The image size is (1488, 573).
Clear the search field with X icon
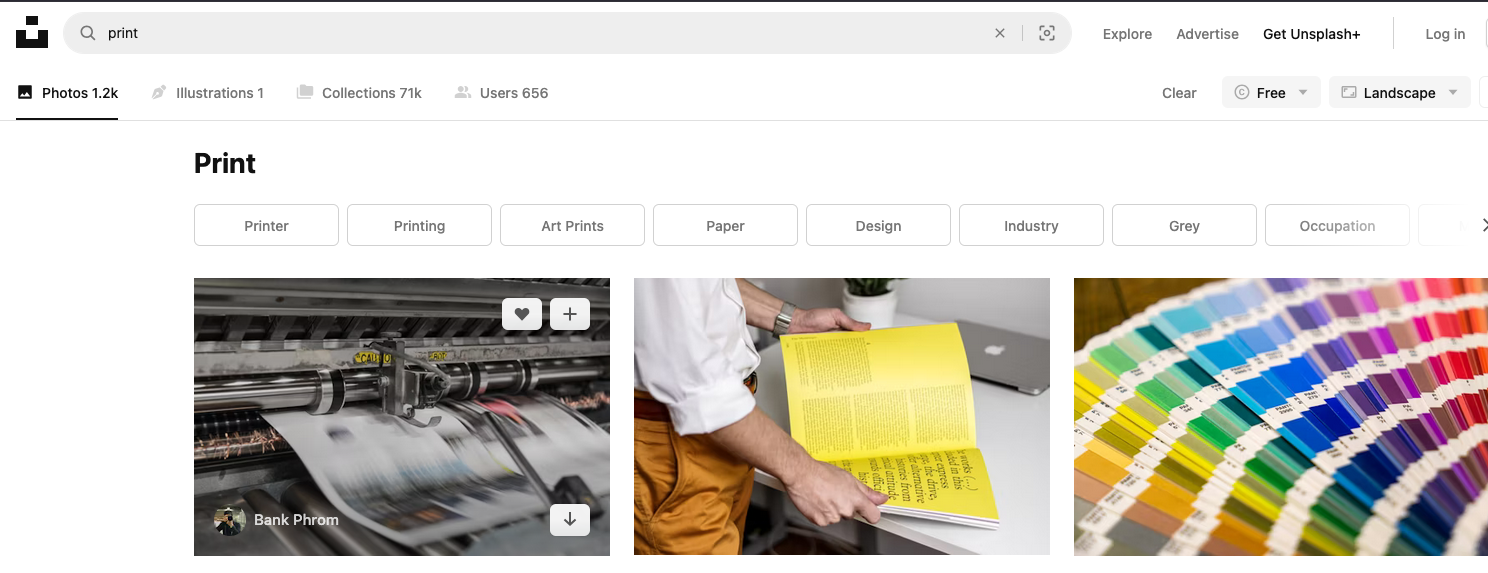1000,33
